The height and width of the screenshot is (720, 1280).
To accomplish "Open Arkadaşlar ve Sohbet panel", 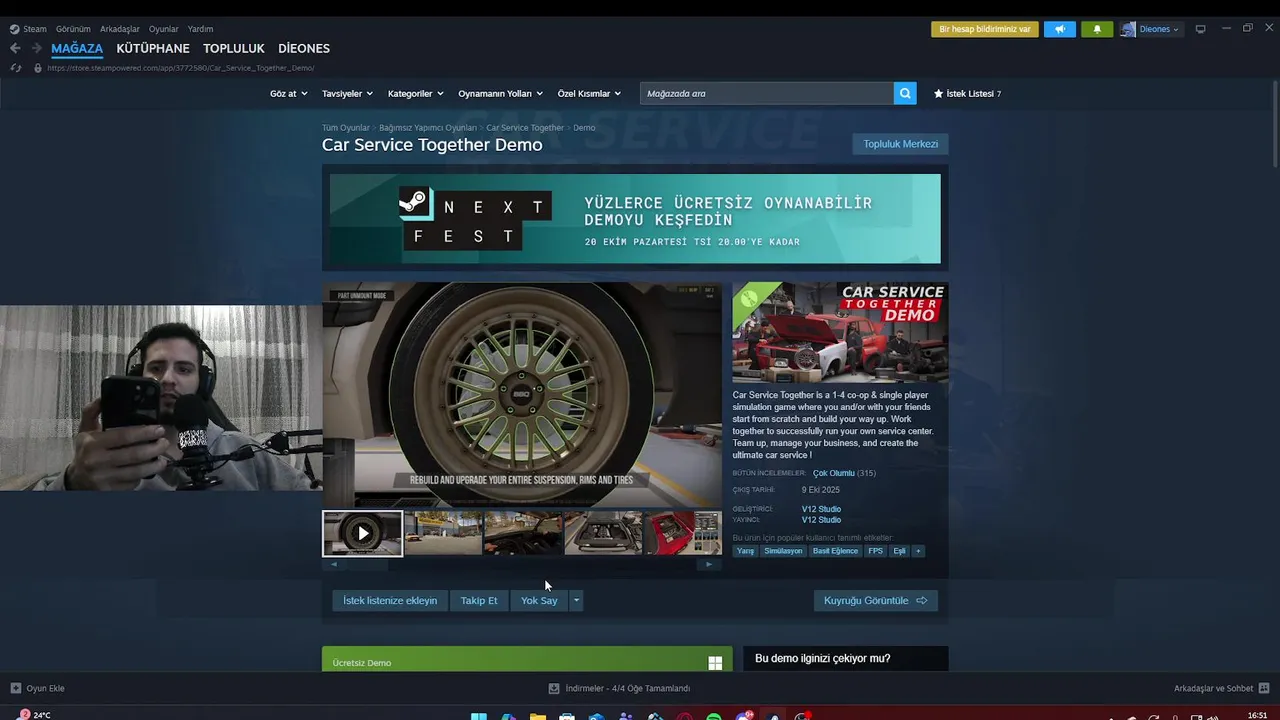I will 1221,688.
